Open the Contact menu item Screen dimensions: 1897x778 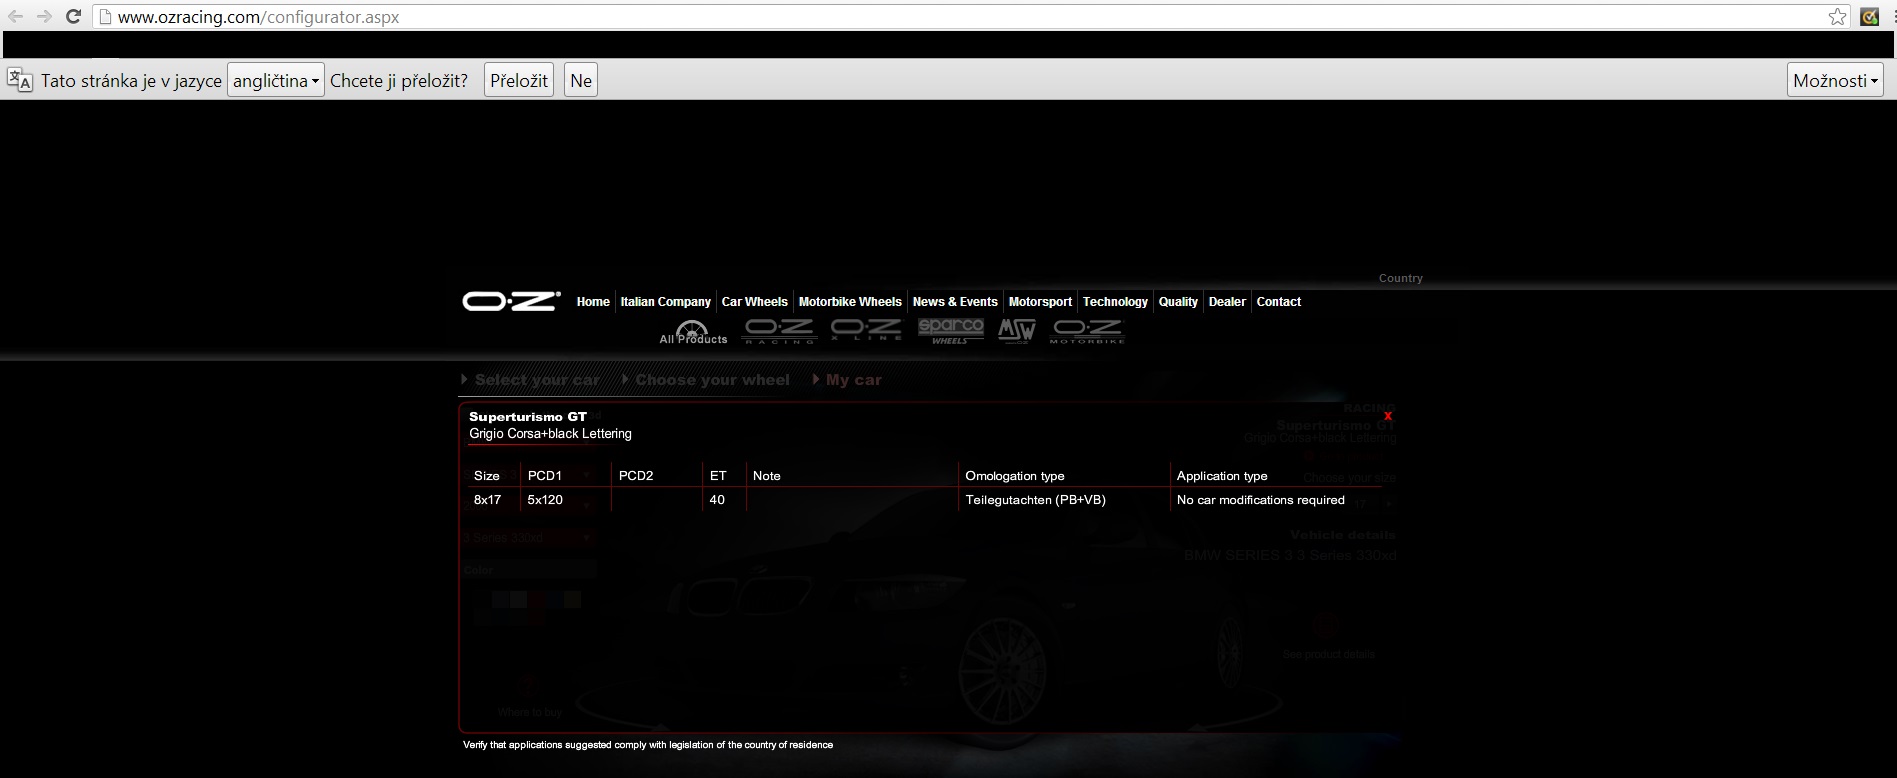pyautogui.click(x=1278, y=302)
